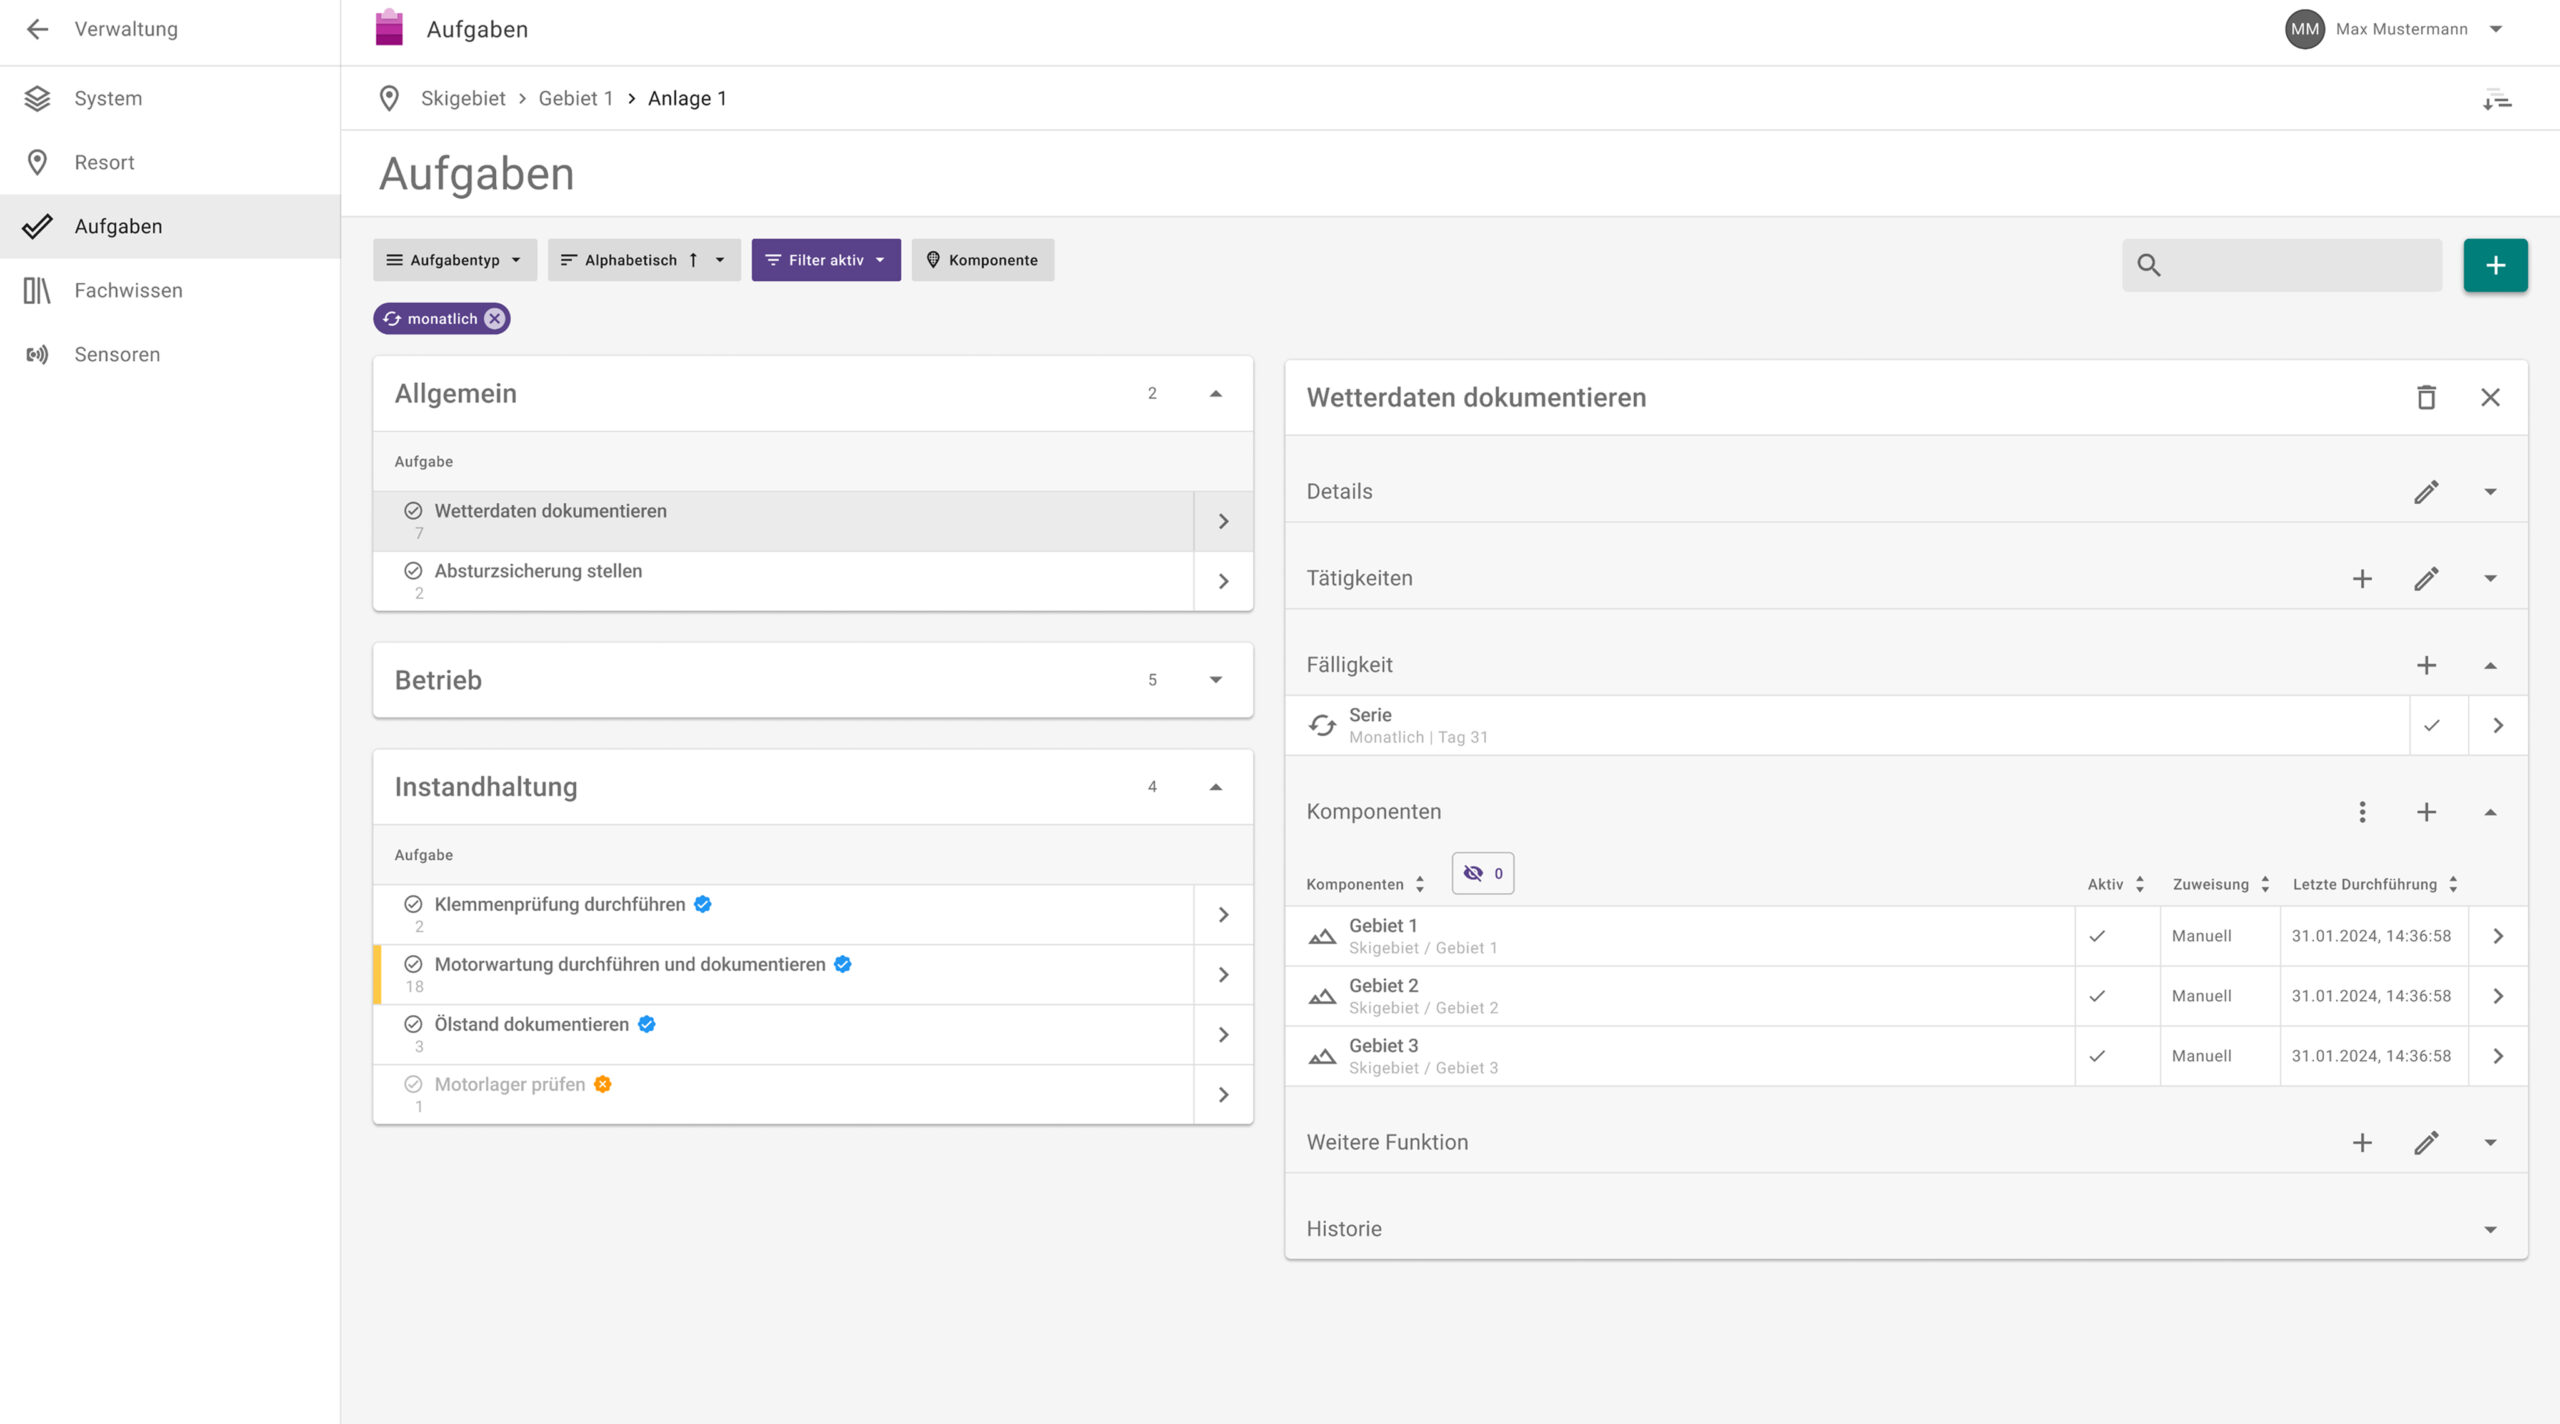Viewport: 2560px width, 1424px height.
Task: Toggle the hidden components eye button
Action: tap(1482, 873)
